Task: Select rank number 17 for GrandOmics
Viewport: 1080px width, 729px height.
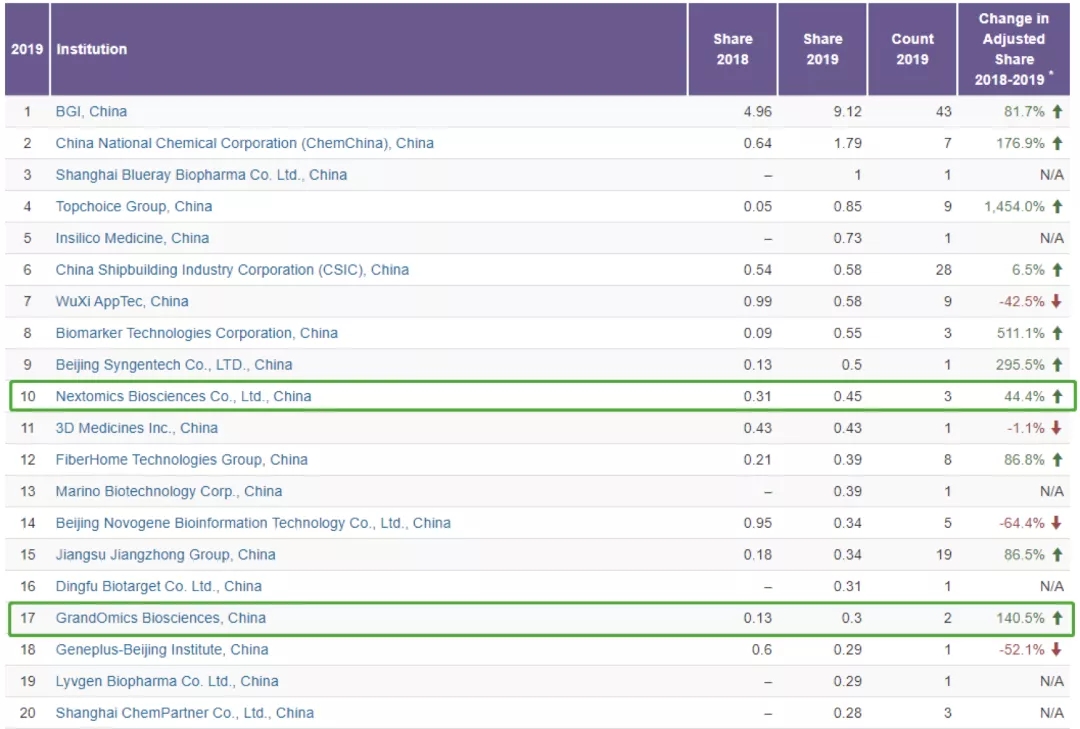Action: 28,619
